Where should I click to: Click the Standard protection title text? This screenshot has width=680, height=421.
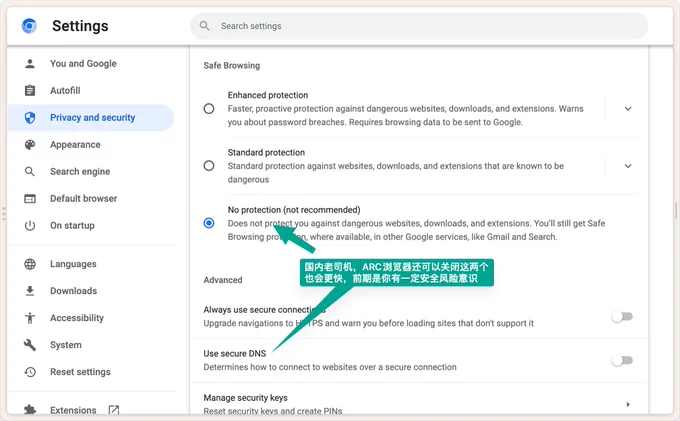click(x=266, y=152)
